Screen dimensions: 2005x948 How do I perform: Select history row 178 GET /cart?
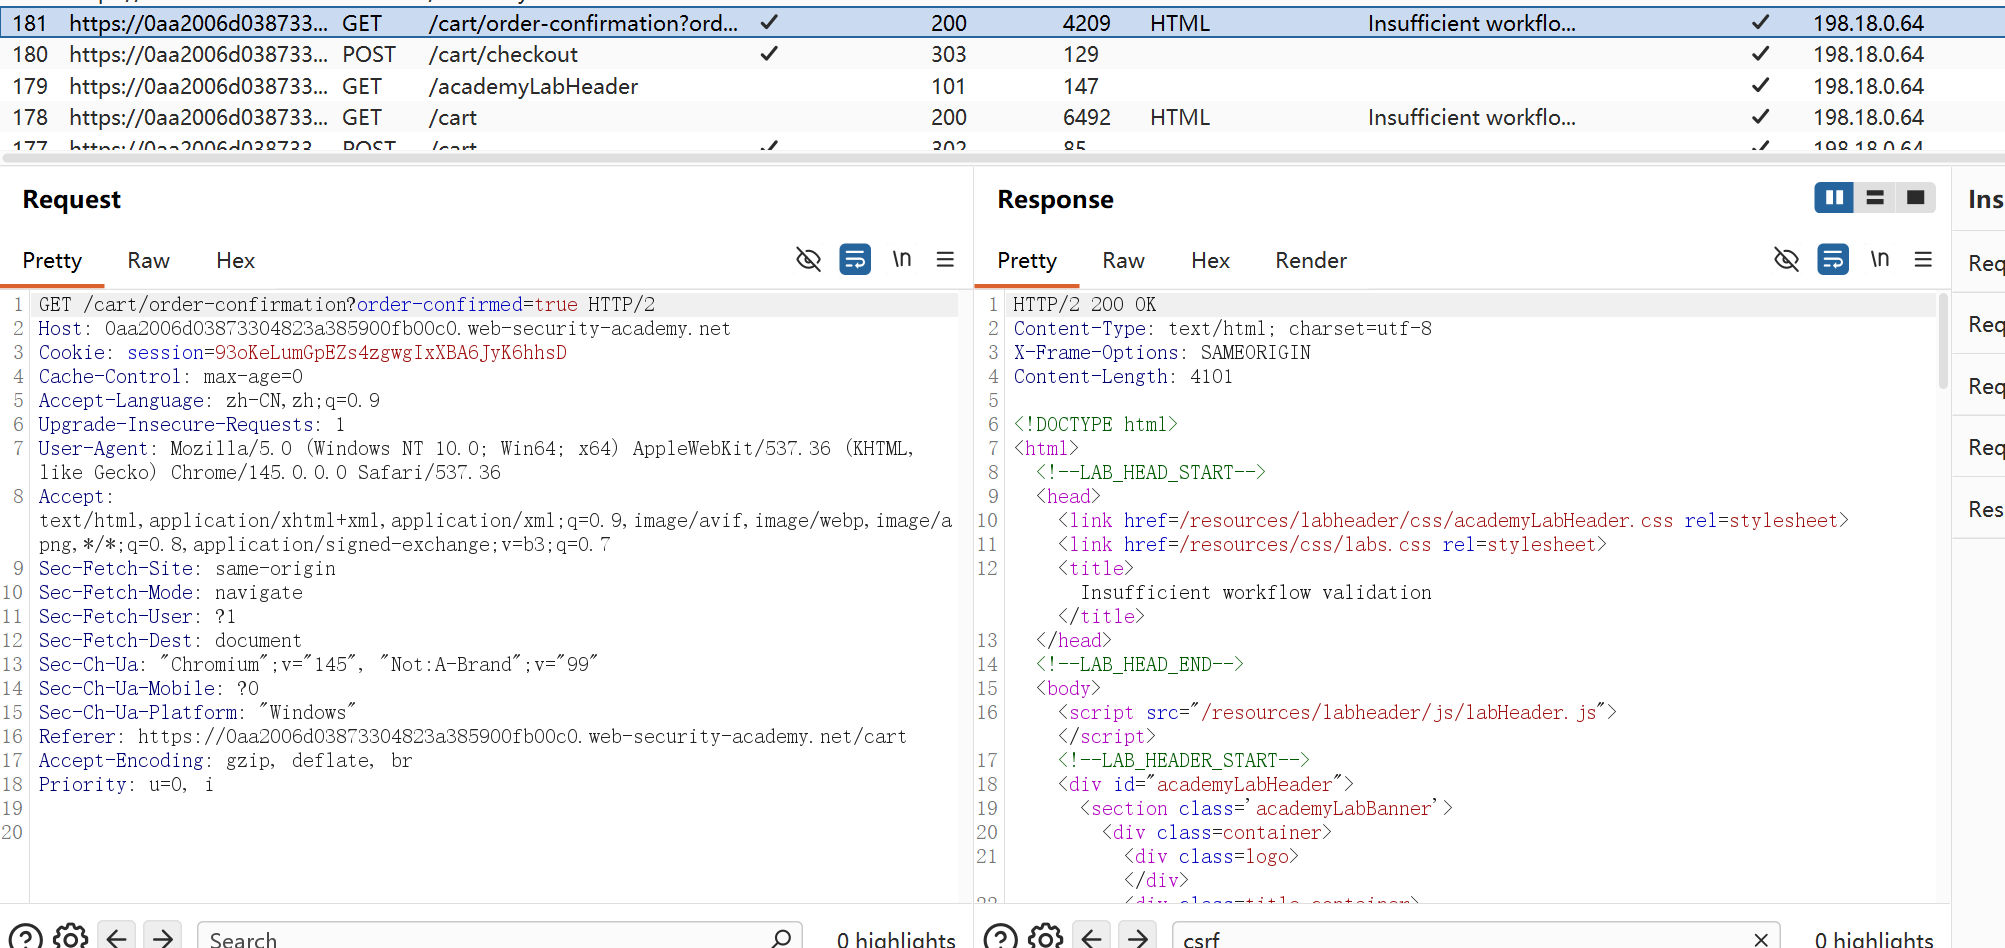click(1002, 117)
